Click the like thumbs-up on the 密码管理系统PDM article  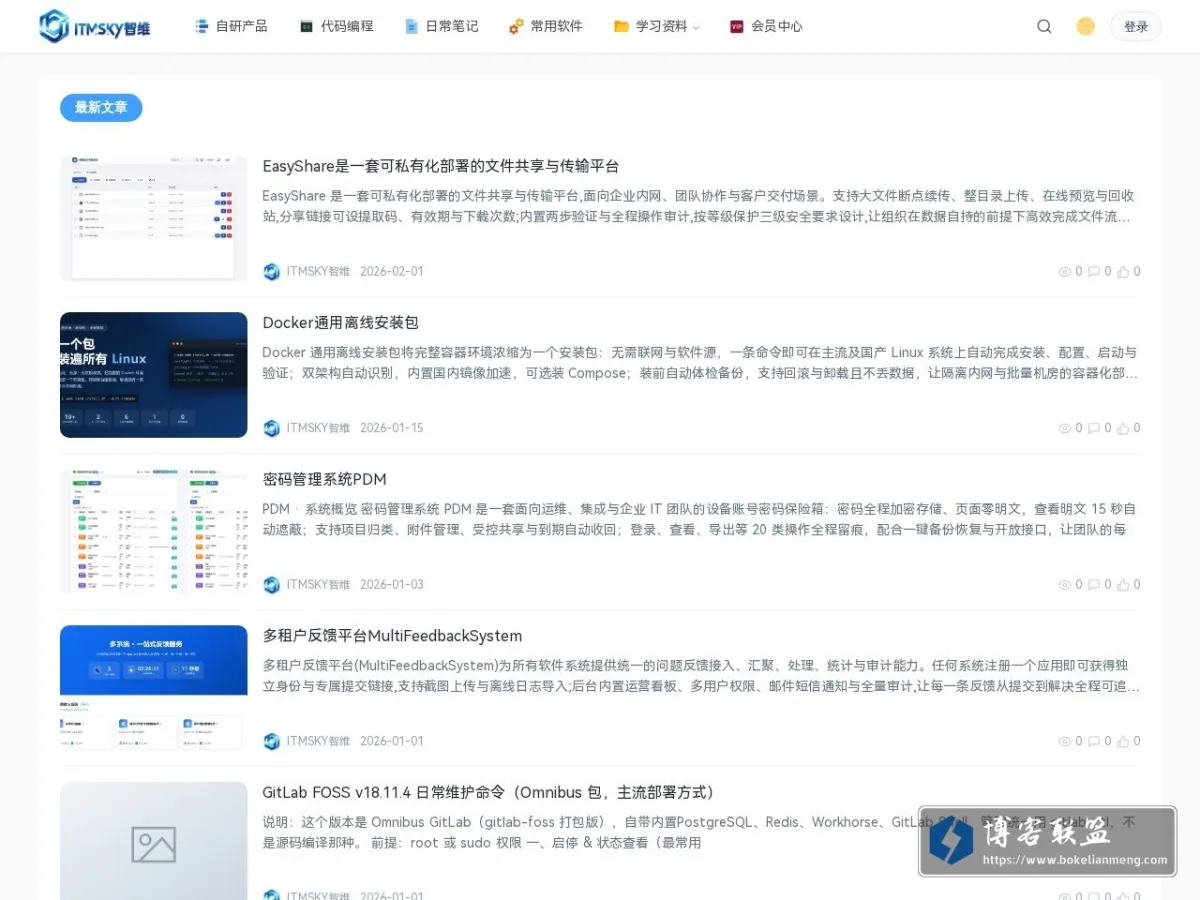pyautogui.click(x=1123, y=584)
